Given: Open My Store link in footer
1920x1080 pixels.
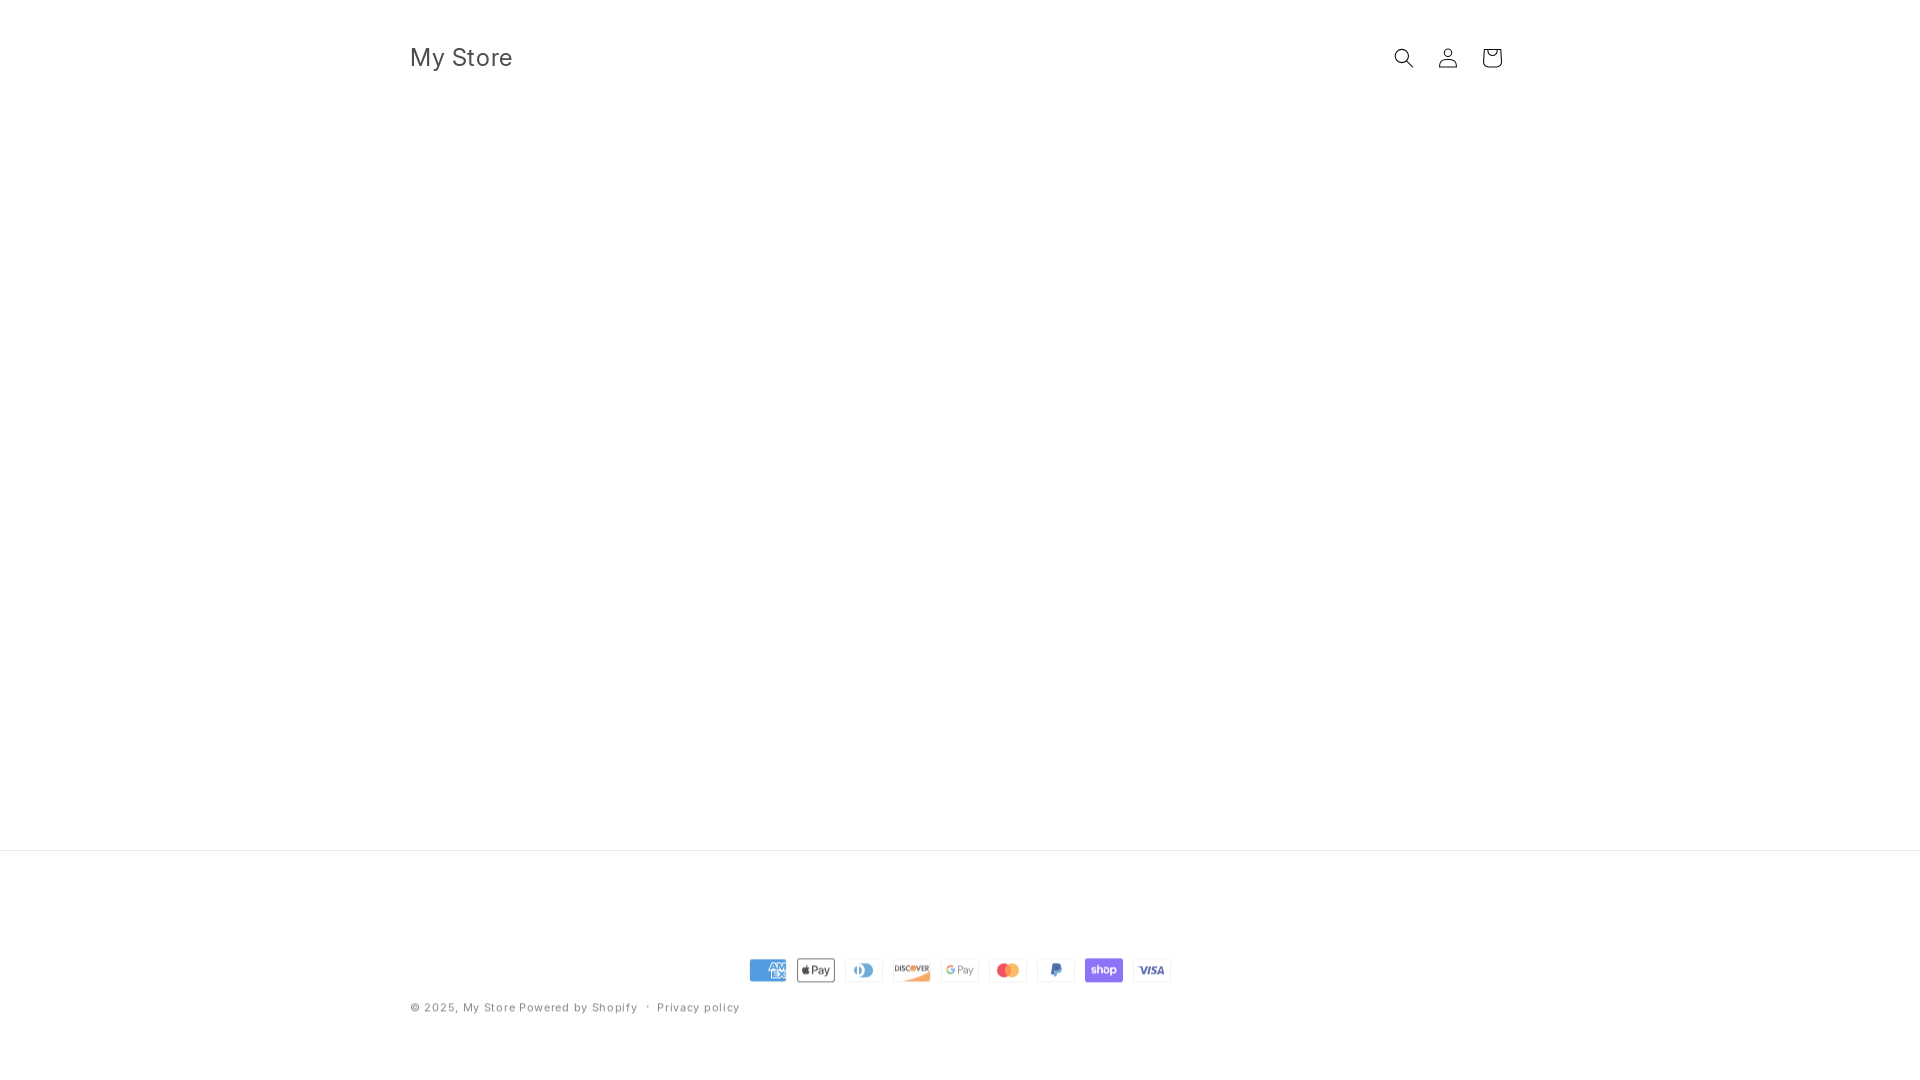Looking at the screenshot, I should pos(489,1007).
